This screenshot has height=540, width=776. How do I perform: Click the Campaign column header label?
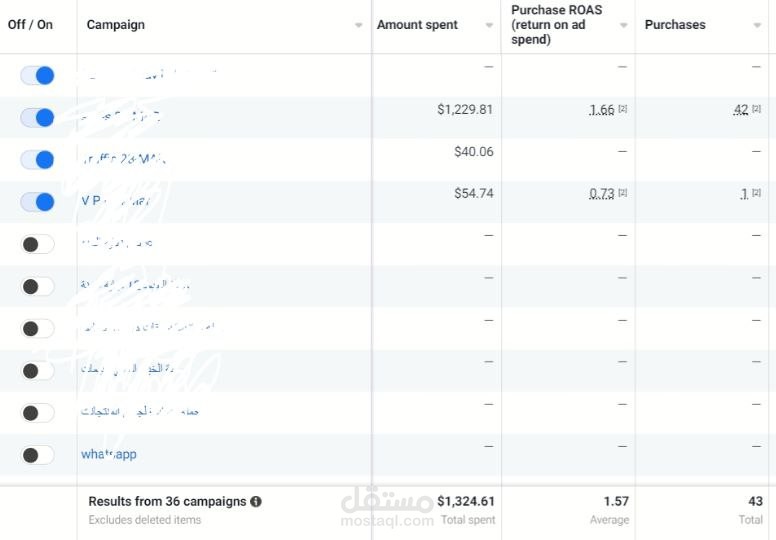click(x=116, y=25)
